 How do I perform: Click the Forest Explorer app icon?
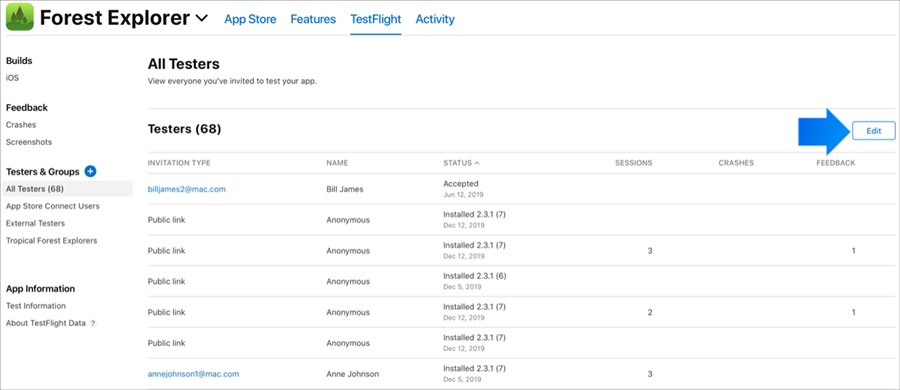[20, 18]
